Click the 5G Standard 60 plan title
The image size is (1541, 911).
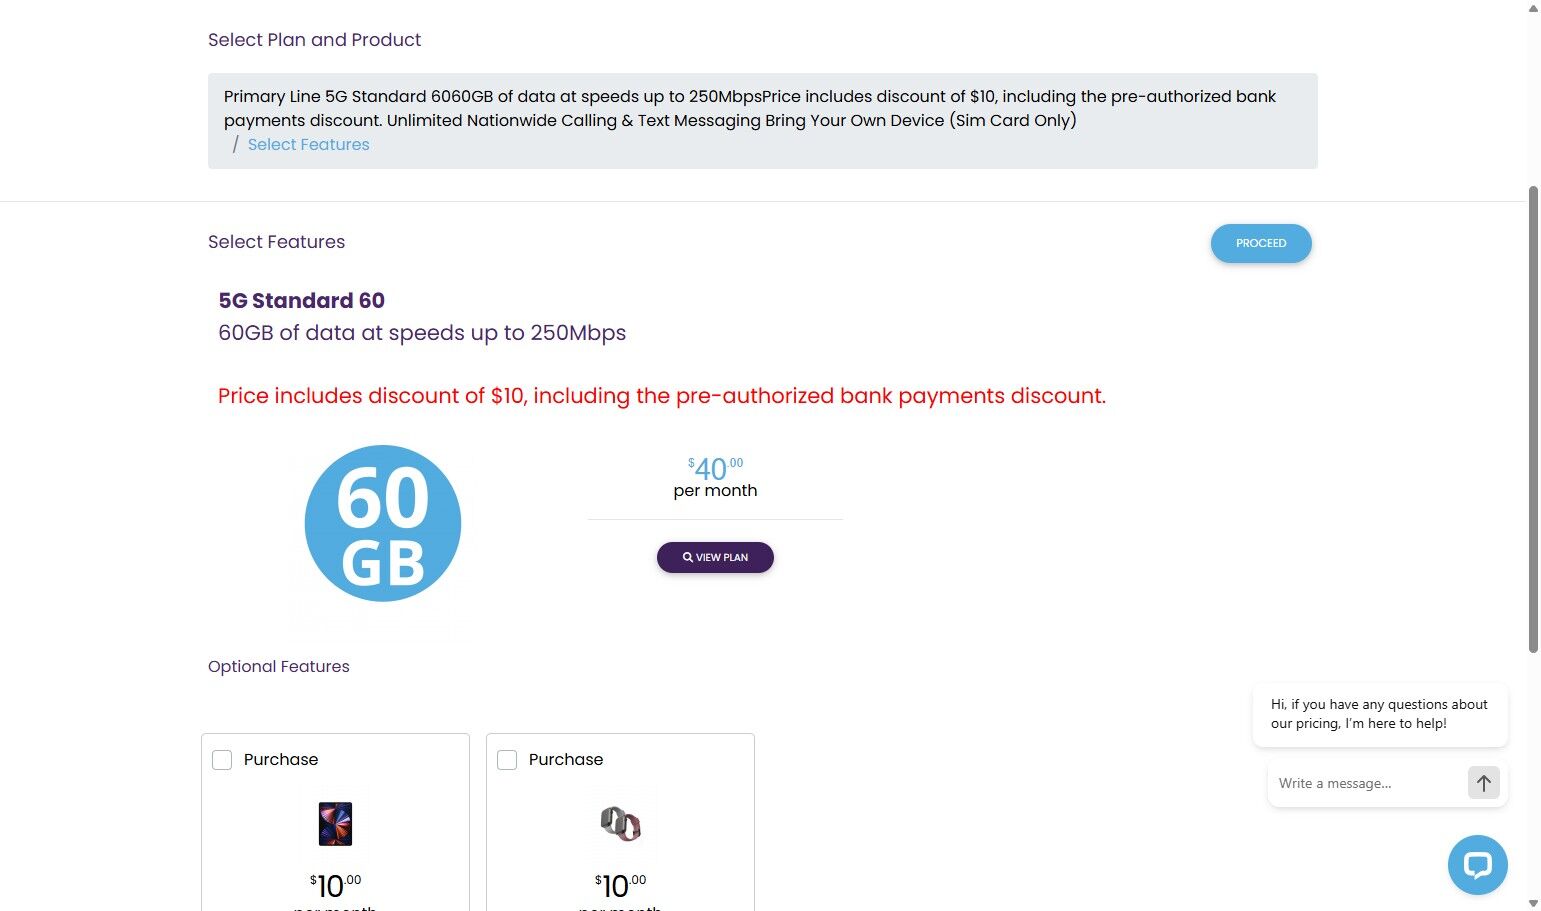coord(301,301)
